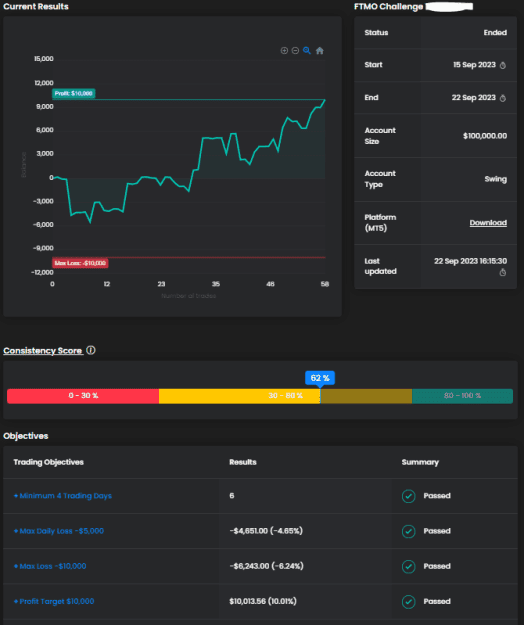Image resolution: width=524 pixels, height=625 pixels.
Task: Click the Summary column header
Action: click(420, 462)
